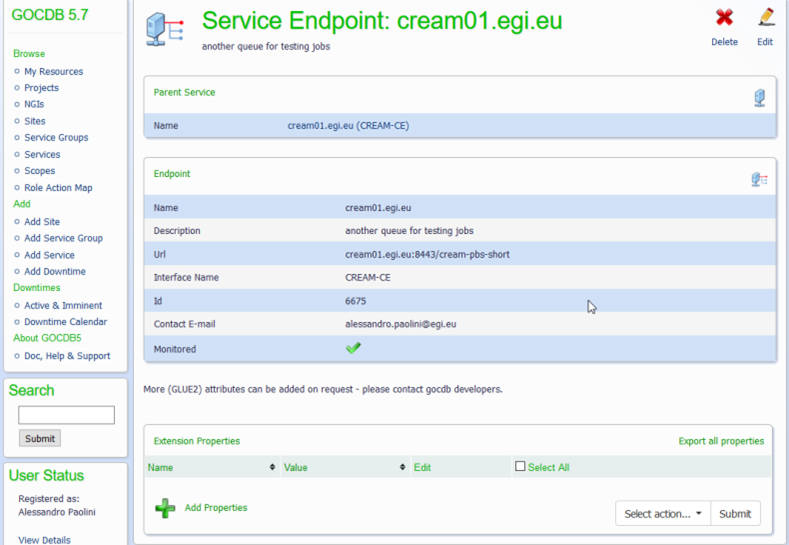789x545 pixels.
Task: Sort extension properties by Name arrows
Action: pos(272,467)
